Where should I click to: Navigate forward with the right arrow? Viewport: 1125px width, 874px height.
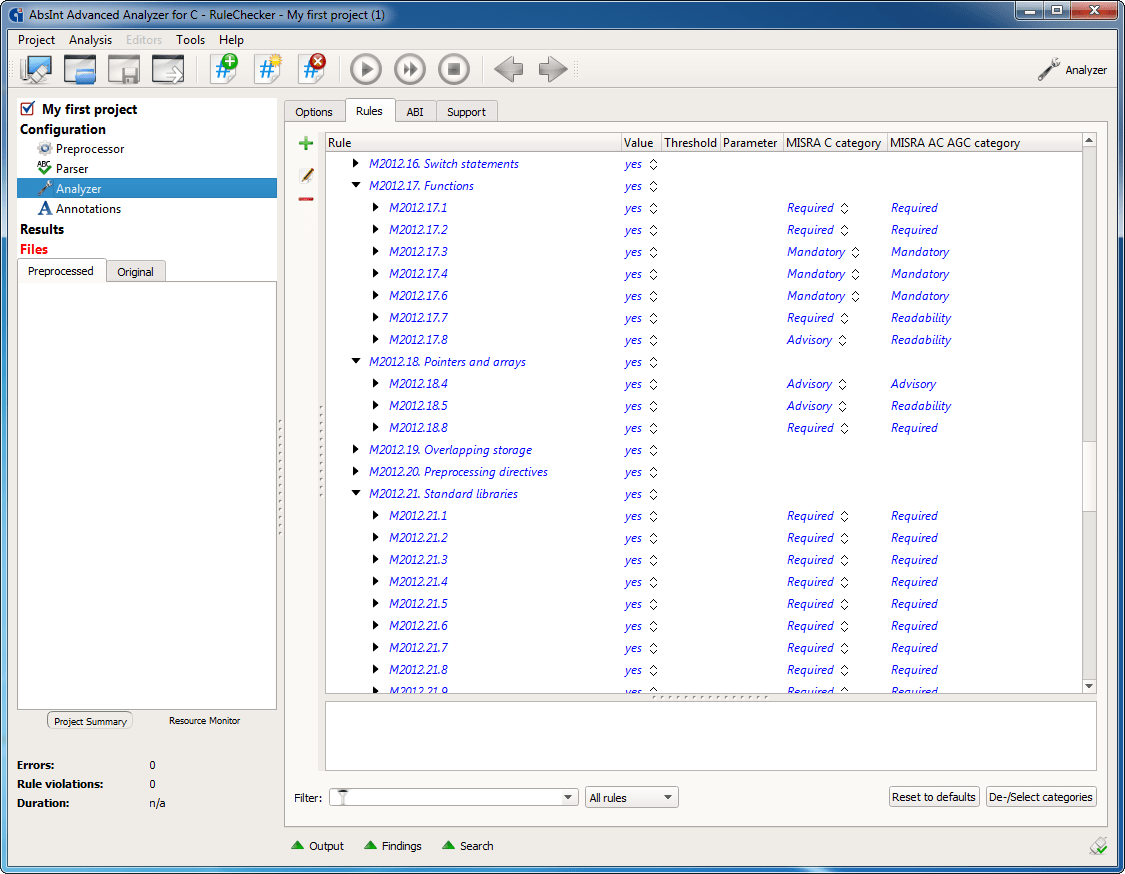tap(552, 70)
